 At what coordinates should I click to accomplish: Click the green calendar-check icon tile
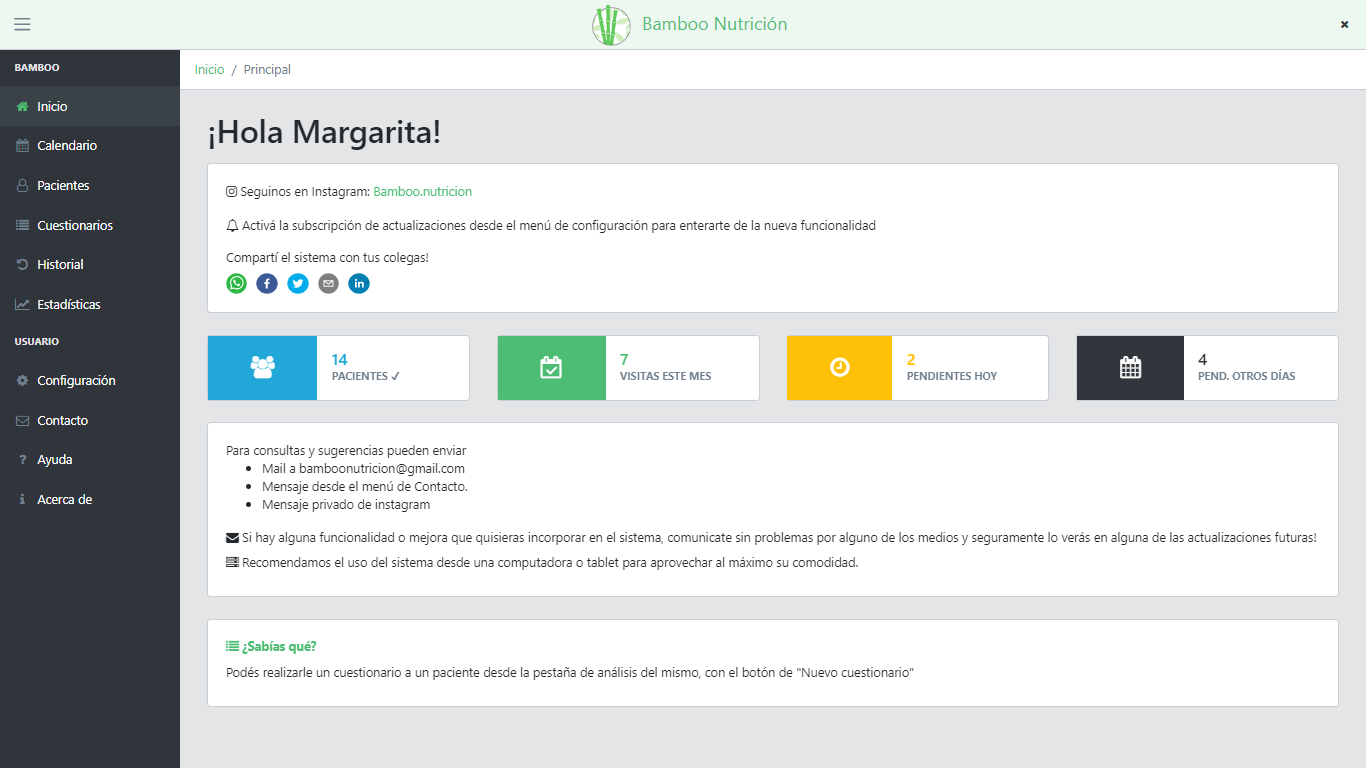[552, 368]
